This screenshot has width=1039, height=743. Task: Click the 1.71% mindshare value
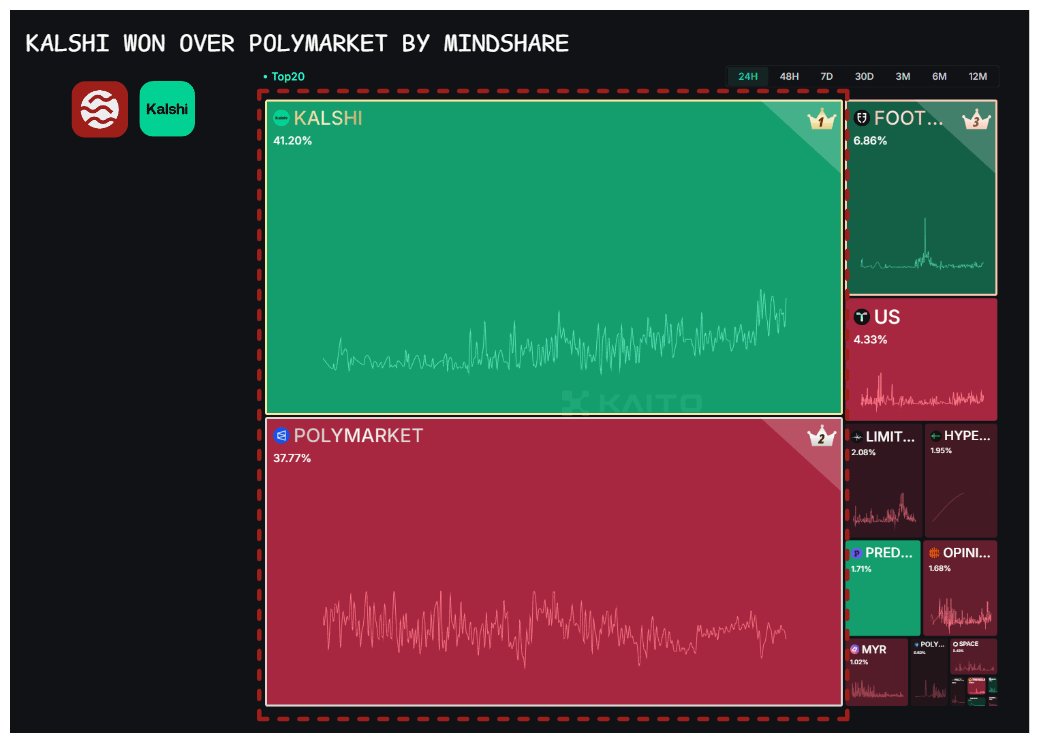[861, 569]
